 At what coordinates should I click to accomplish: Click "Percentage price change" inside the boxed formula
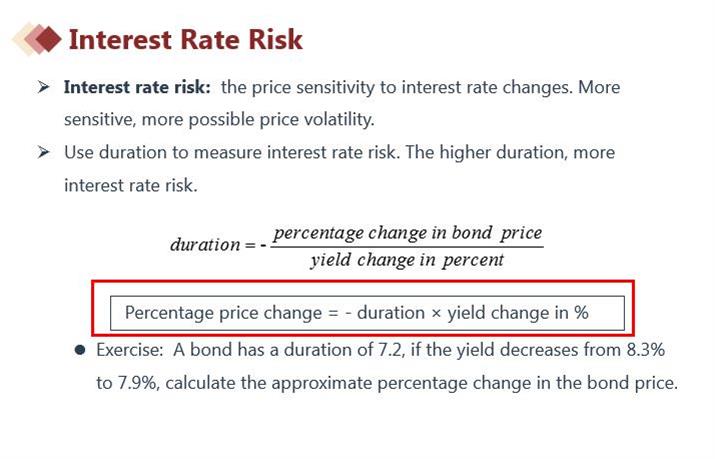(x=219, y=313)
